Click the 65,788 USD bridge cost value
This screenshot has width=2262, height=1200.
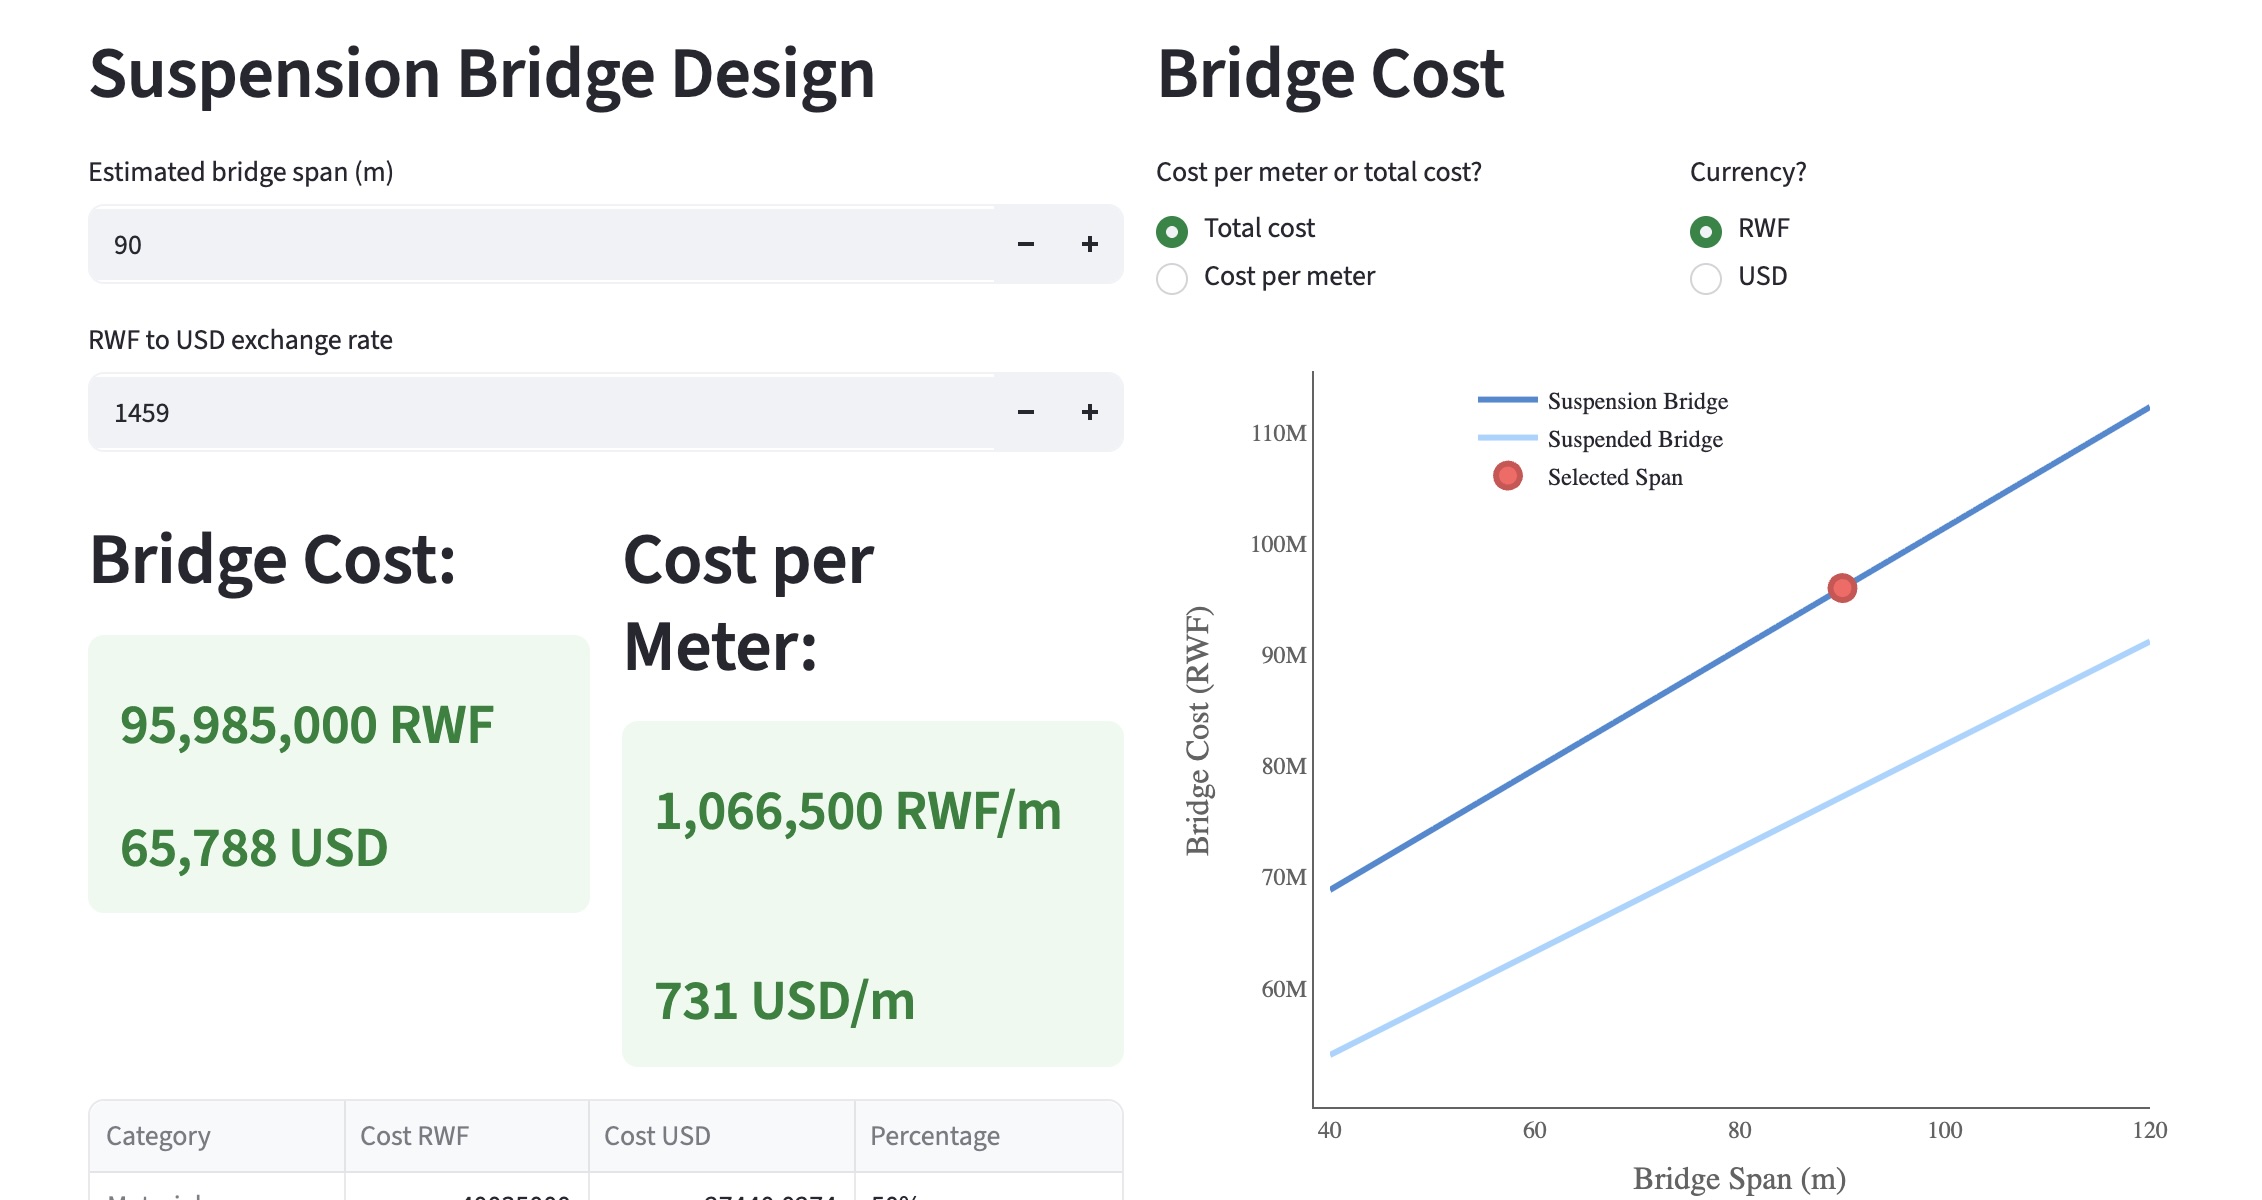click(254, 848)
